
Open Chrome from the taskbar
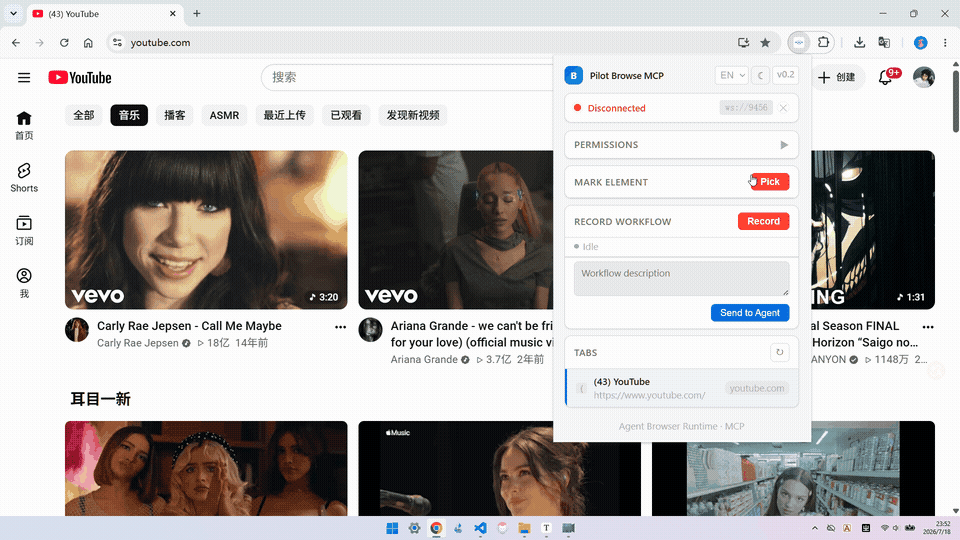click(x=436, y=528)
